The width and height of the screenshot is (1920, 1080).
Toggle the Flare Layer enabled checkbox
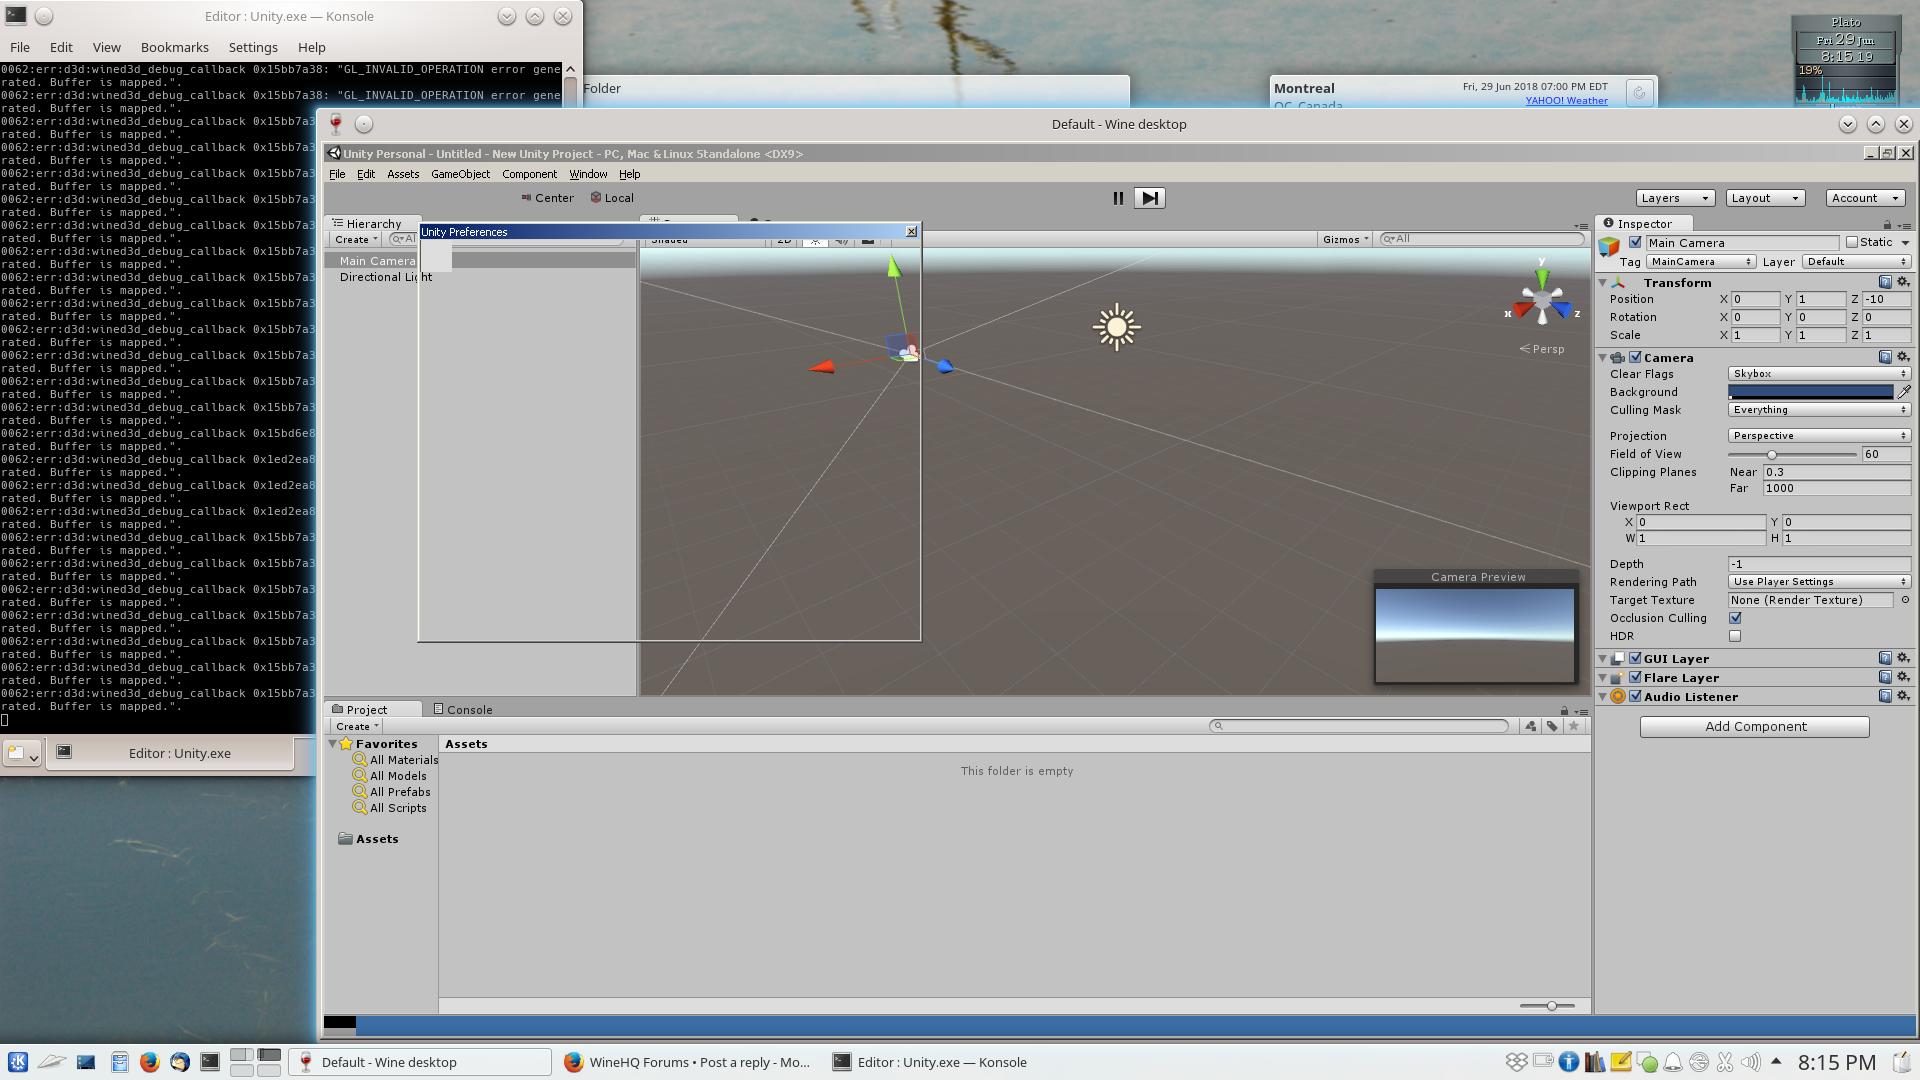(1636, 678)
